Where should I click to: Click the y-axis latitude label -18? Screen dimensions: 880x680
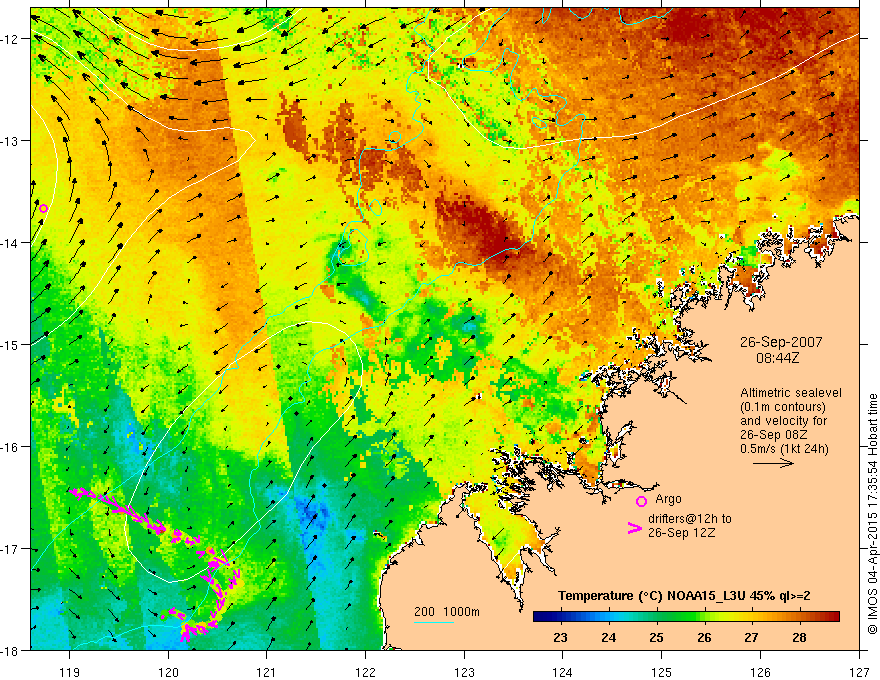tap(11, 650)
